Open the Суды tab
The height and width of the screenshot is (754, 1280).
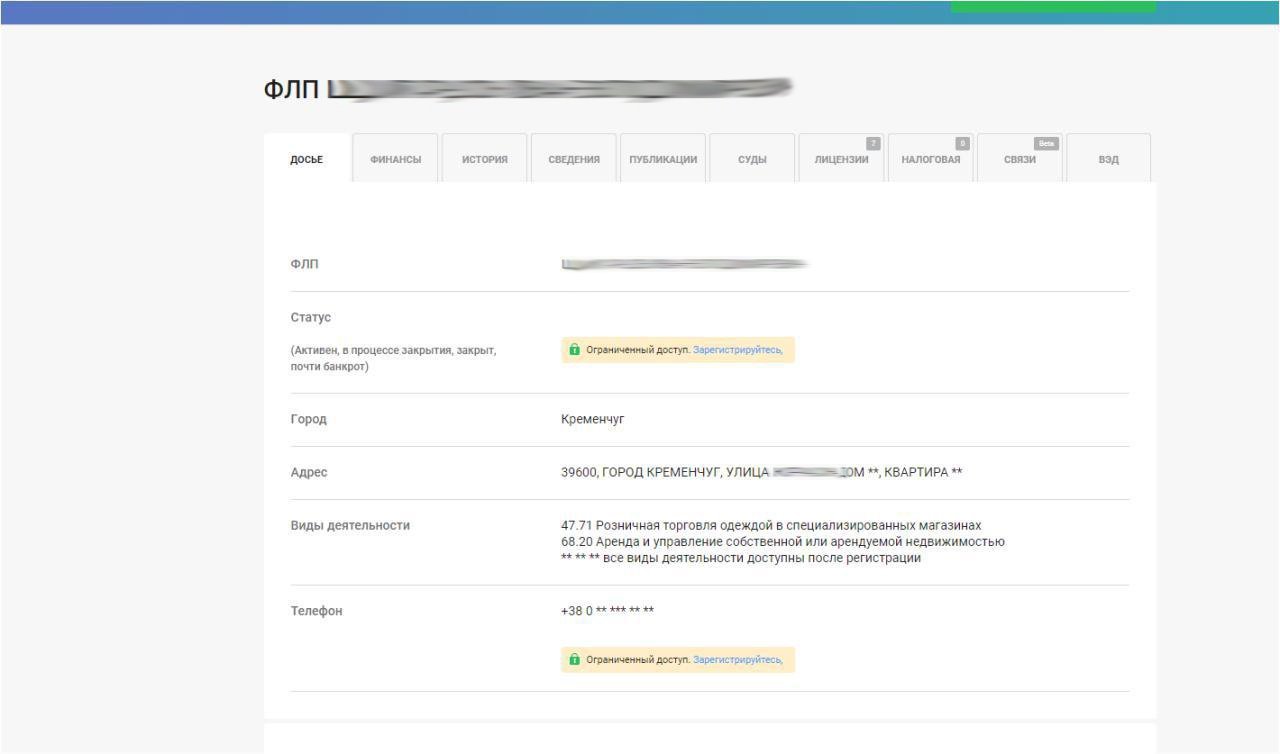click(x=751, y=160)
